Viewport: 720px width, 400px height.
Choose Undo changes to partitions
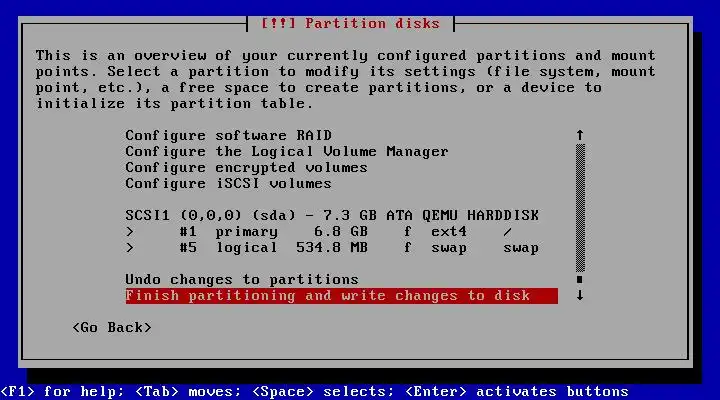pos(242,279)
